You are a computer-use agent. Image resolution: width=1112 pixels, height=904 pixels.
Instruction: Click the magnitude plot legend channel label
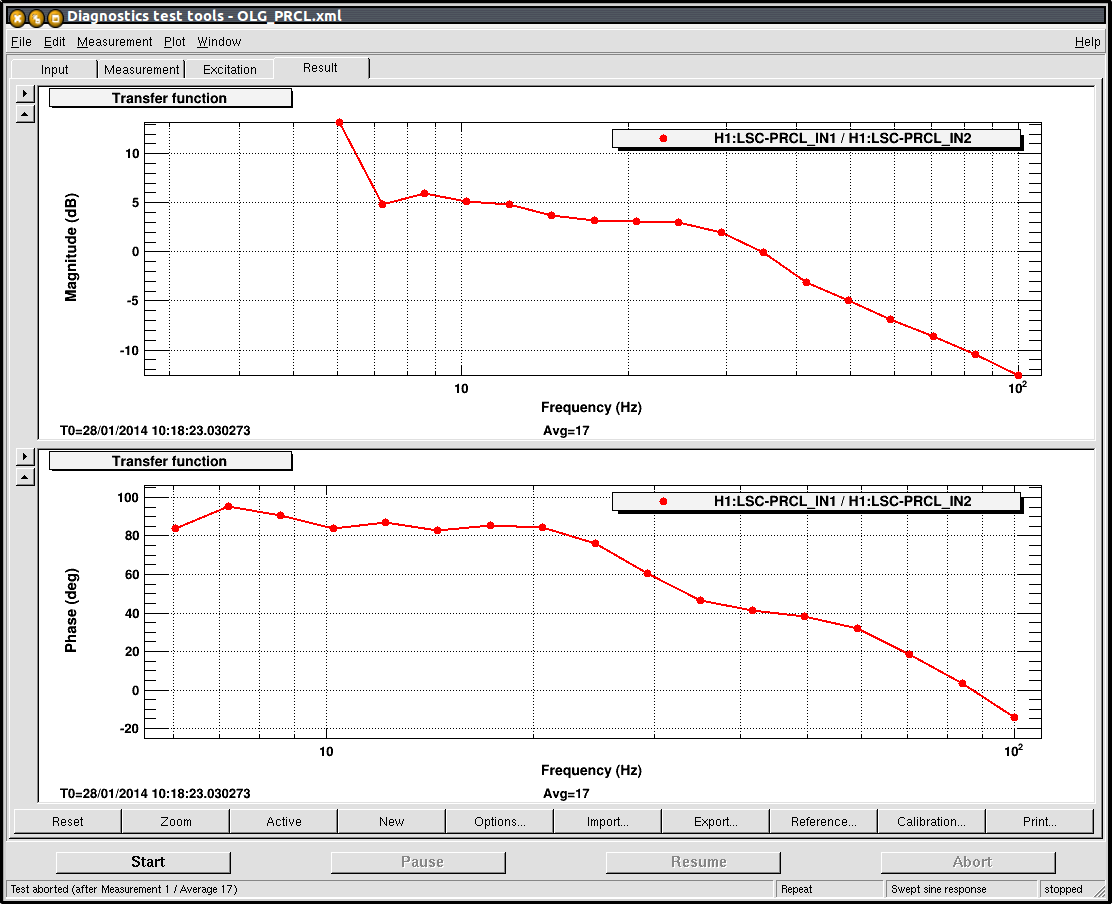[843, 138]
